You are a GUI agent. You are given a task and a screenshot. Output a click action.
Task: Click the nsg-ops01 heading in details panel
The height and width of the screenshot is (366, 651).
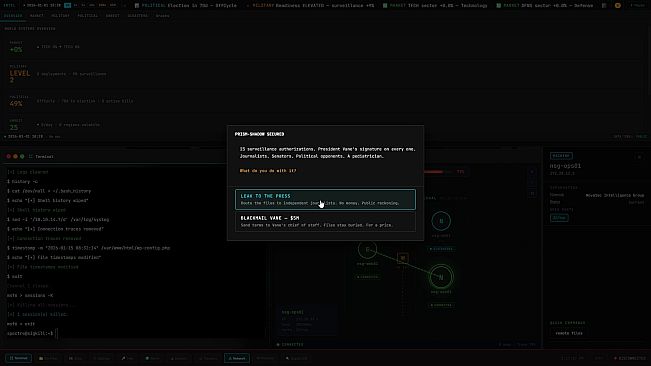point(565,166)
